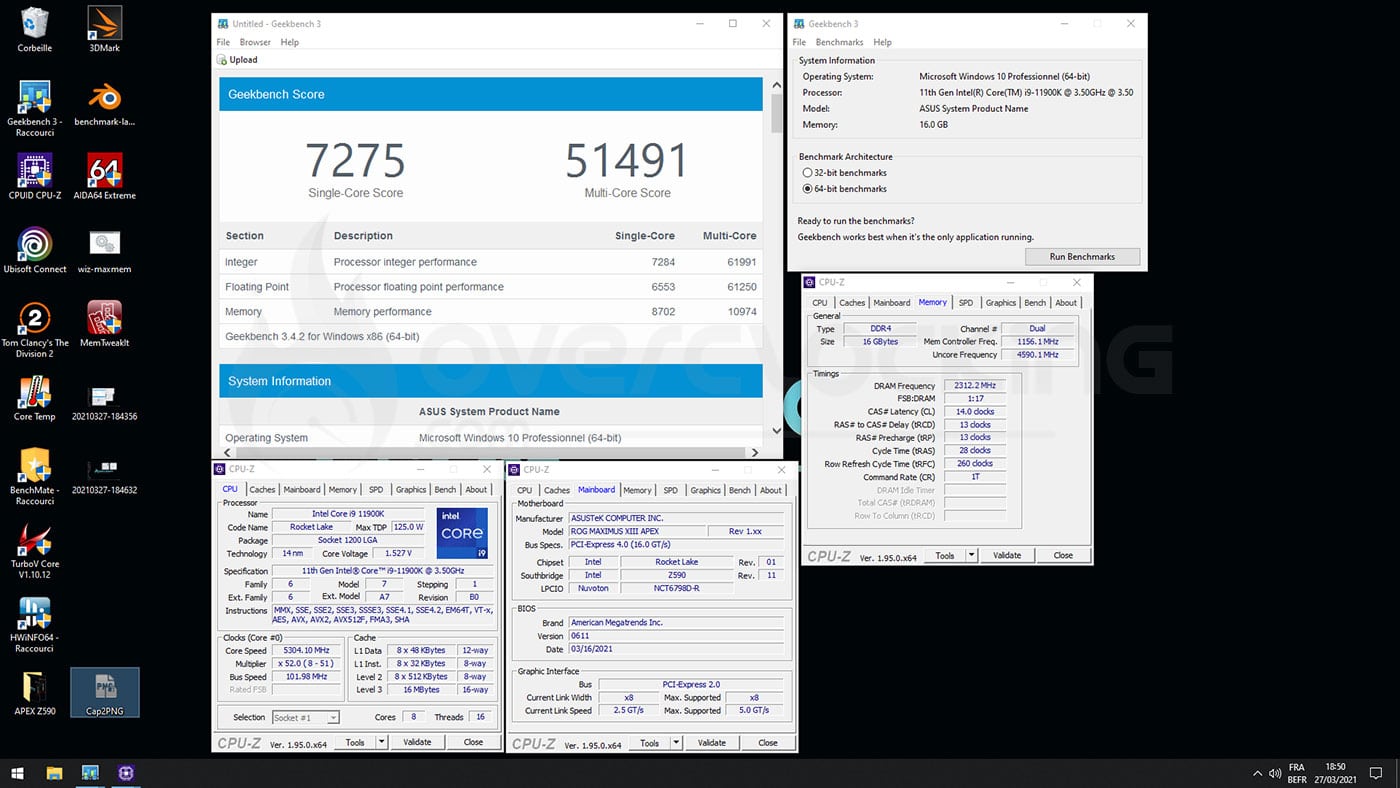Show hidden system tray icons chevron
The width and height of the screenshot is (1400, 788).
[x=1257, y=773]
